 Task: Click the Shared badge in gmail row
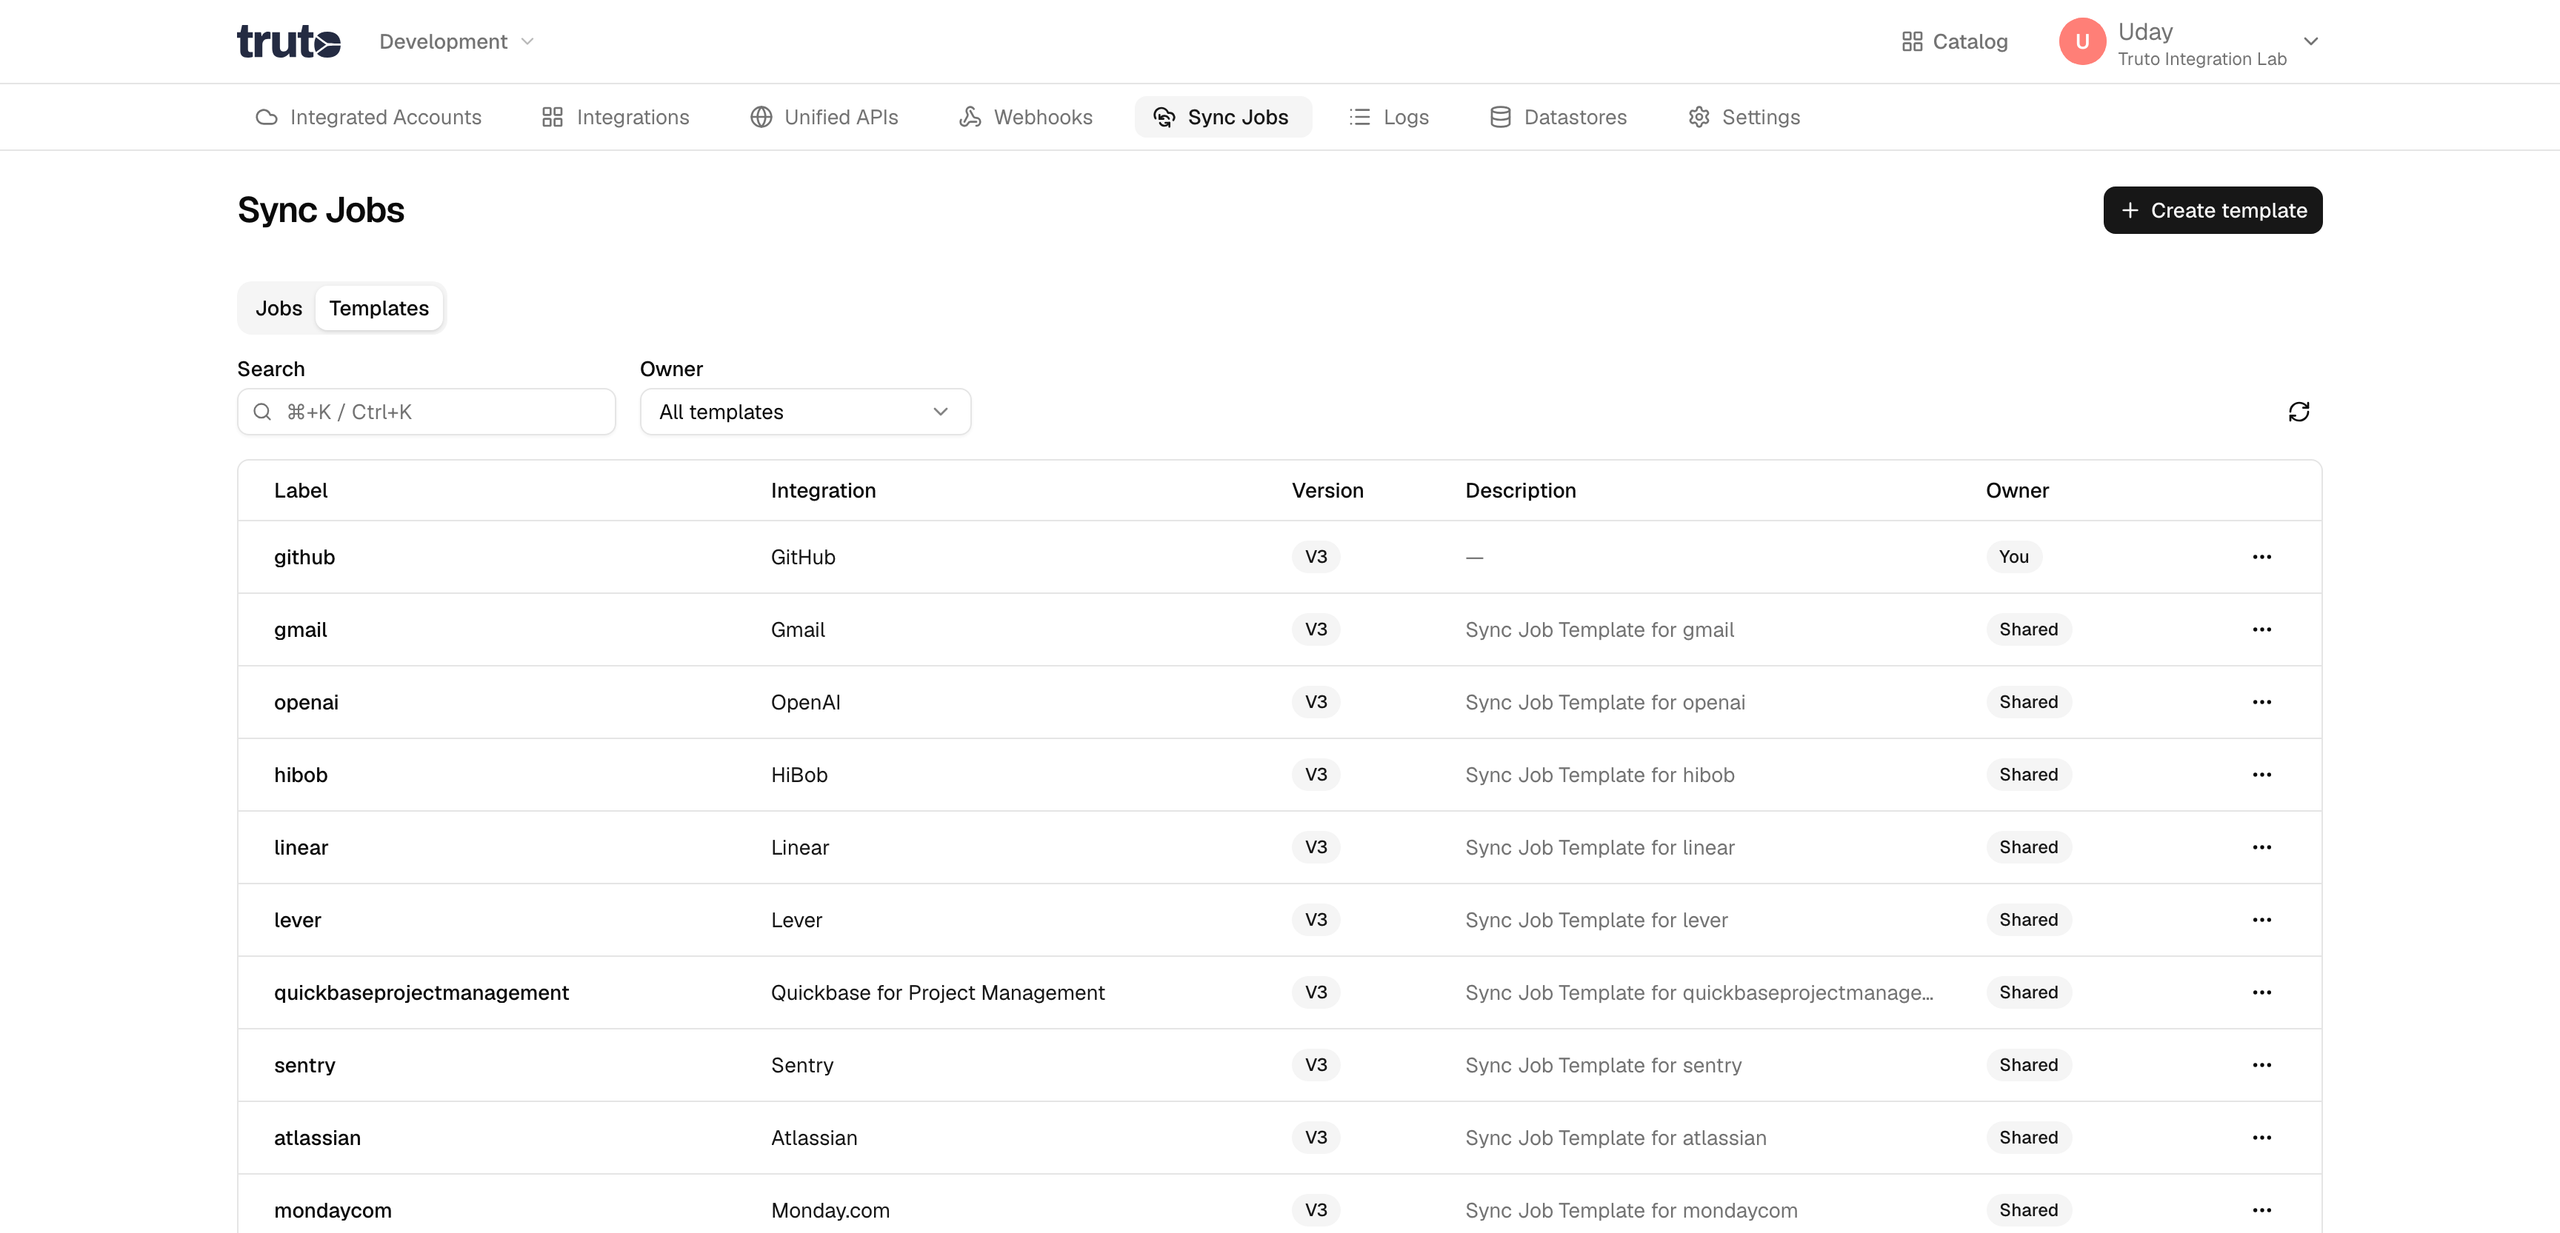click(x=2028, y=630)
